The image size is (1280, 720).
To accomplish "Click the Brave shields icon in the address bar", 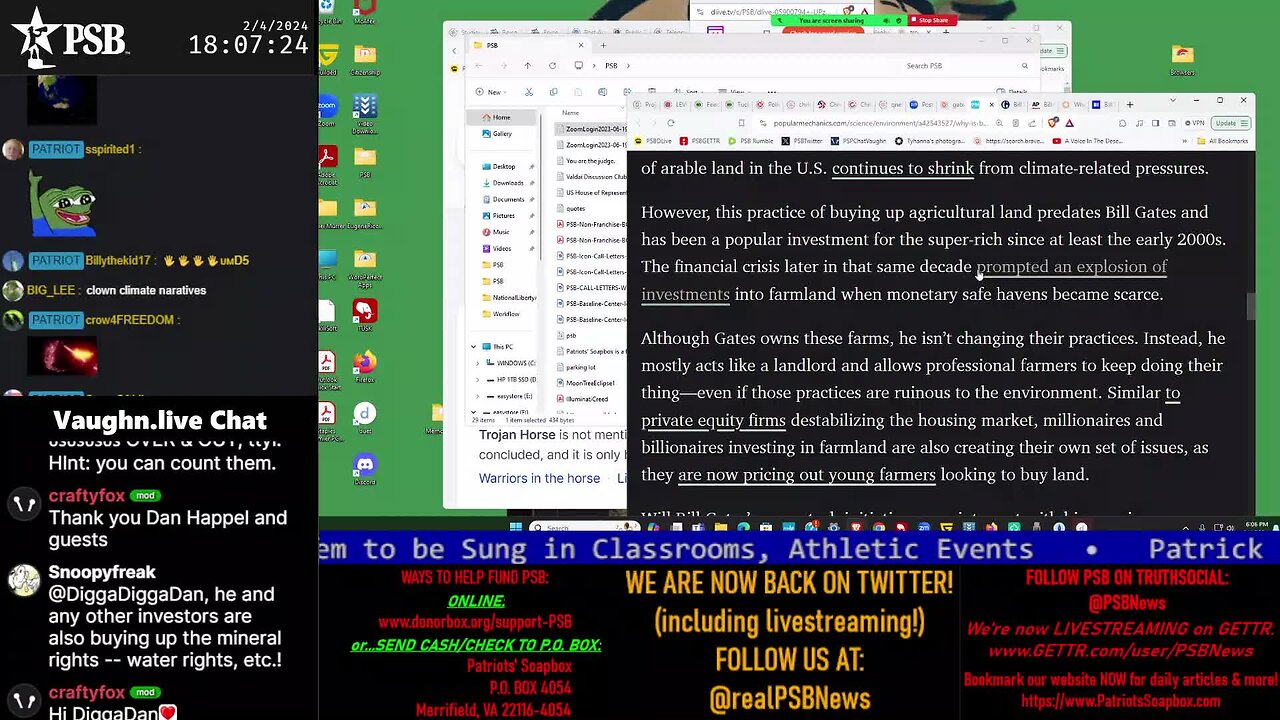I will [1052, 123].
